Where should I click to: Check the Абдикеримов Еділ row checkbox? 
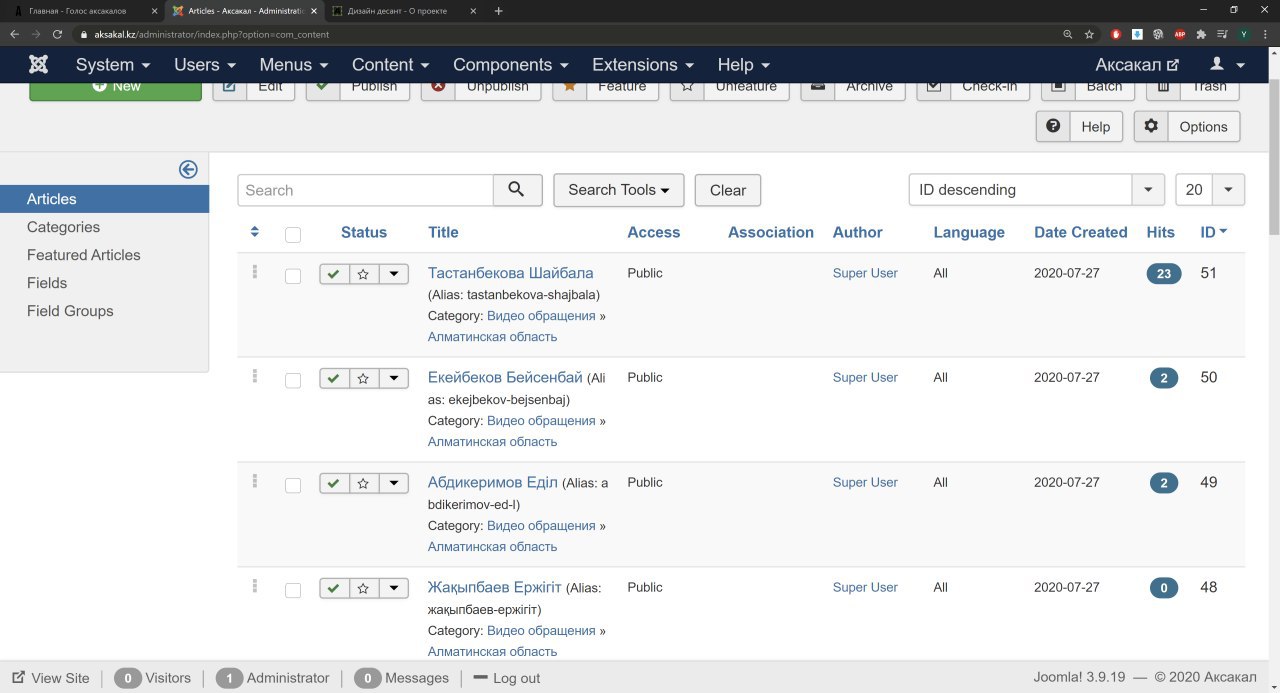tap(293, 485)
